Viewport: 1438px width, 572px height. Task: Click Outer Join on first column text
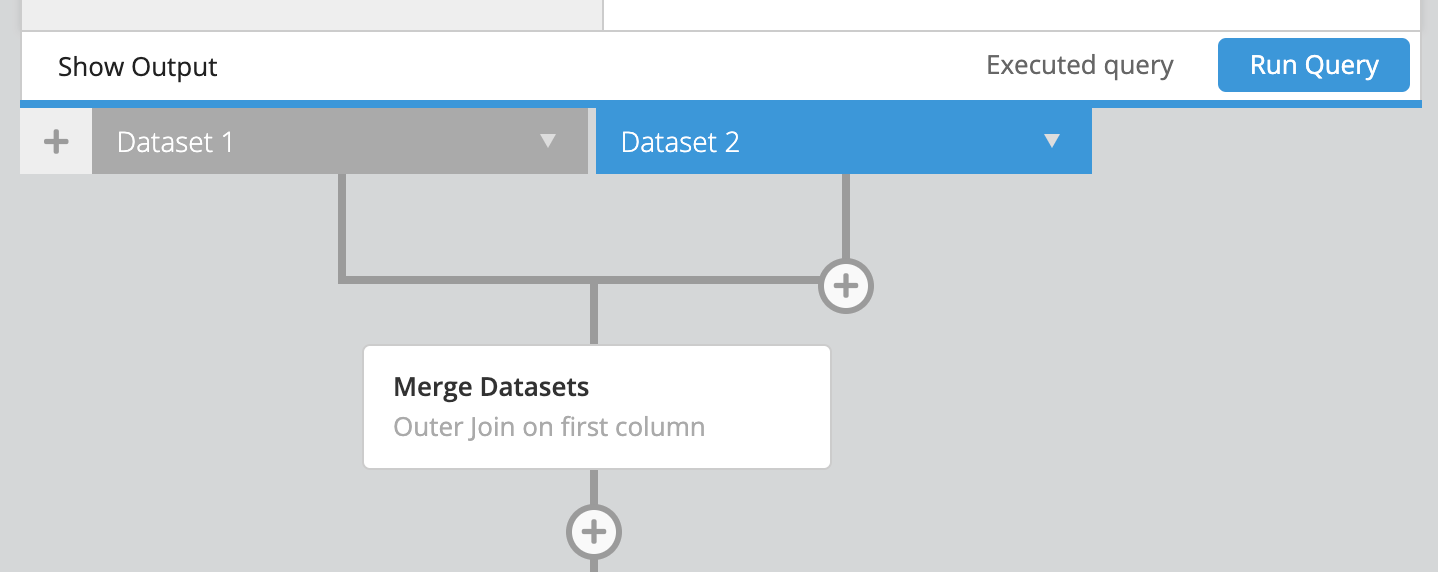coord(549,427)
